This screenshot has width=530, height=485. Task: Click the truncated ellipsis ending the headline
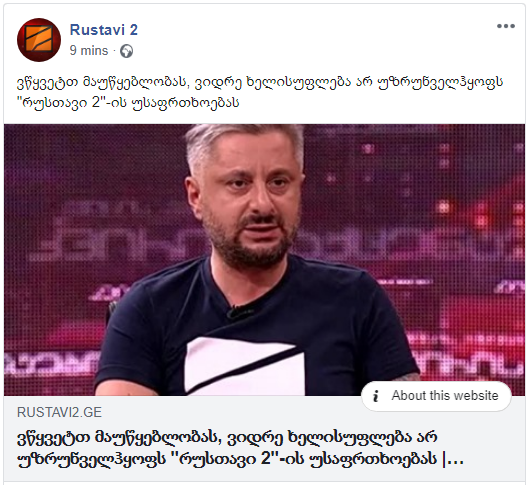[456, 460]
